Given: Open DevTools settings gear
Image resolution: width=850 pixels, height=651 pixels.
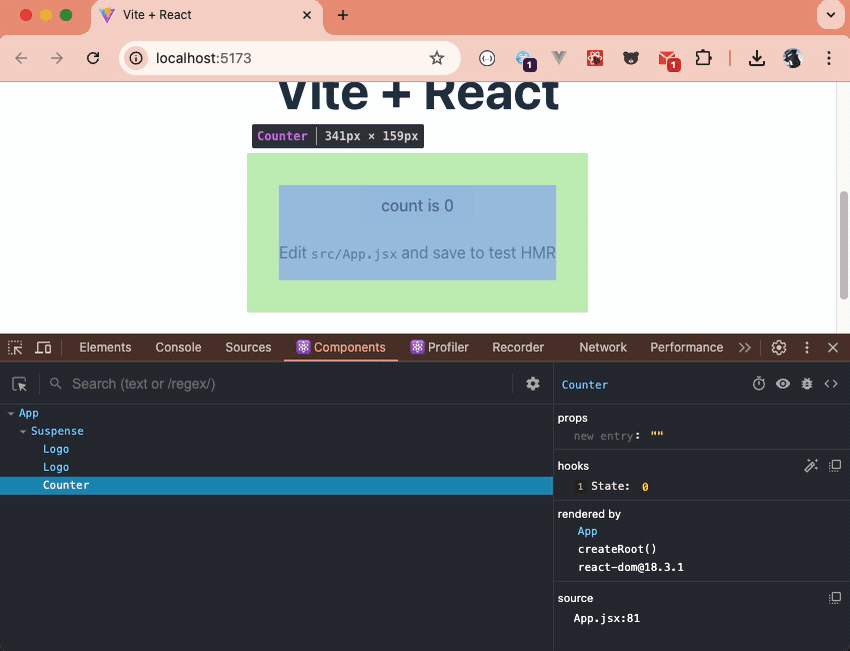Looking at the screenshot, I should (x=779, y=347).
